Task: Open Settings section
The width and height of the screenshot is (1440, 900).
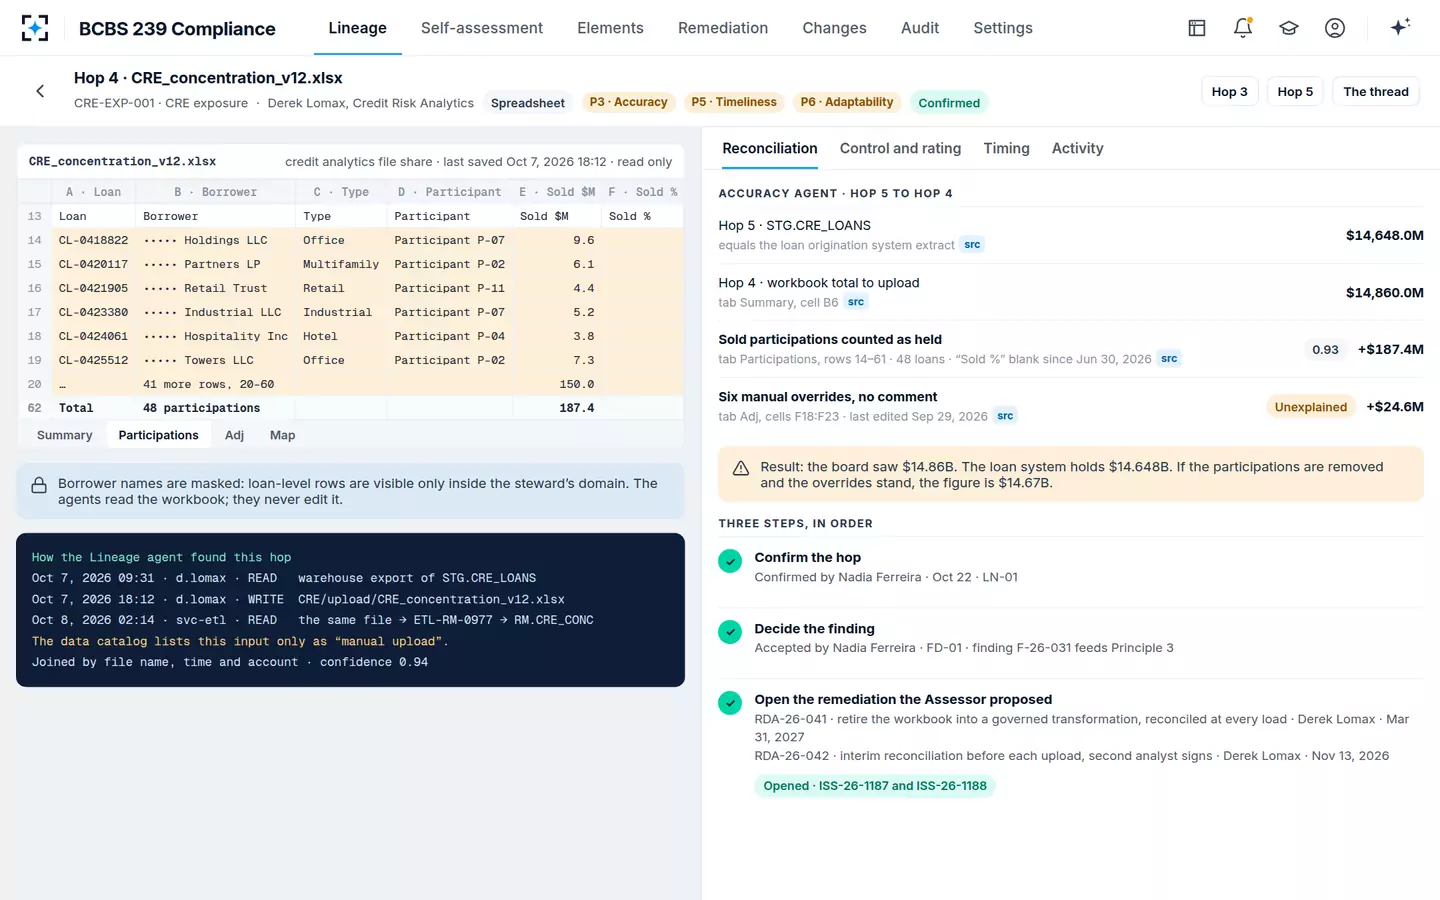Action: click(x=1003, y=28)
